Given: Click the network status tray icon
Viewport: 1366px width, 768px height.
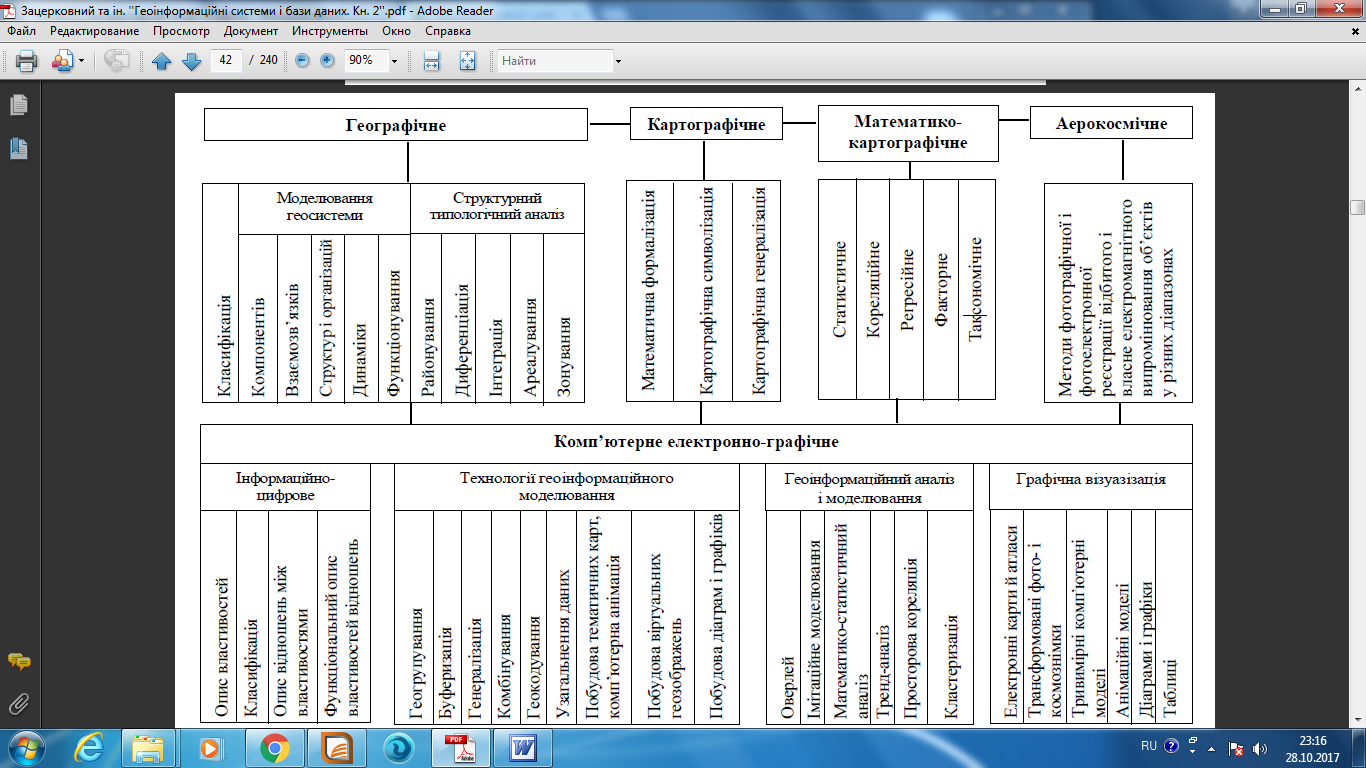Looking at the screenshot, I should point(1236,748).
